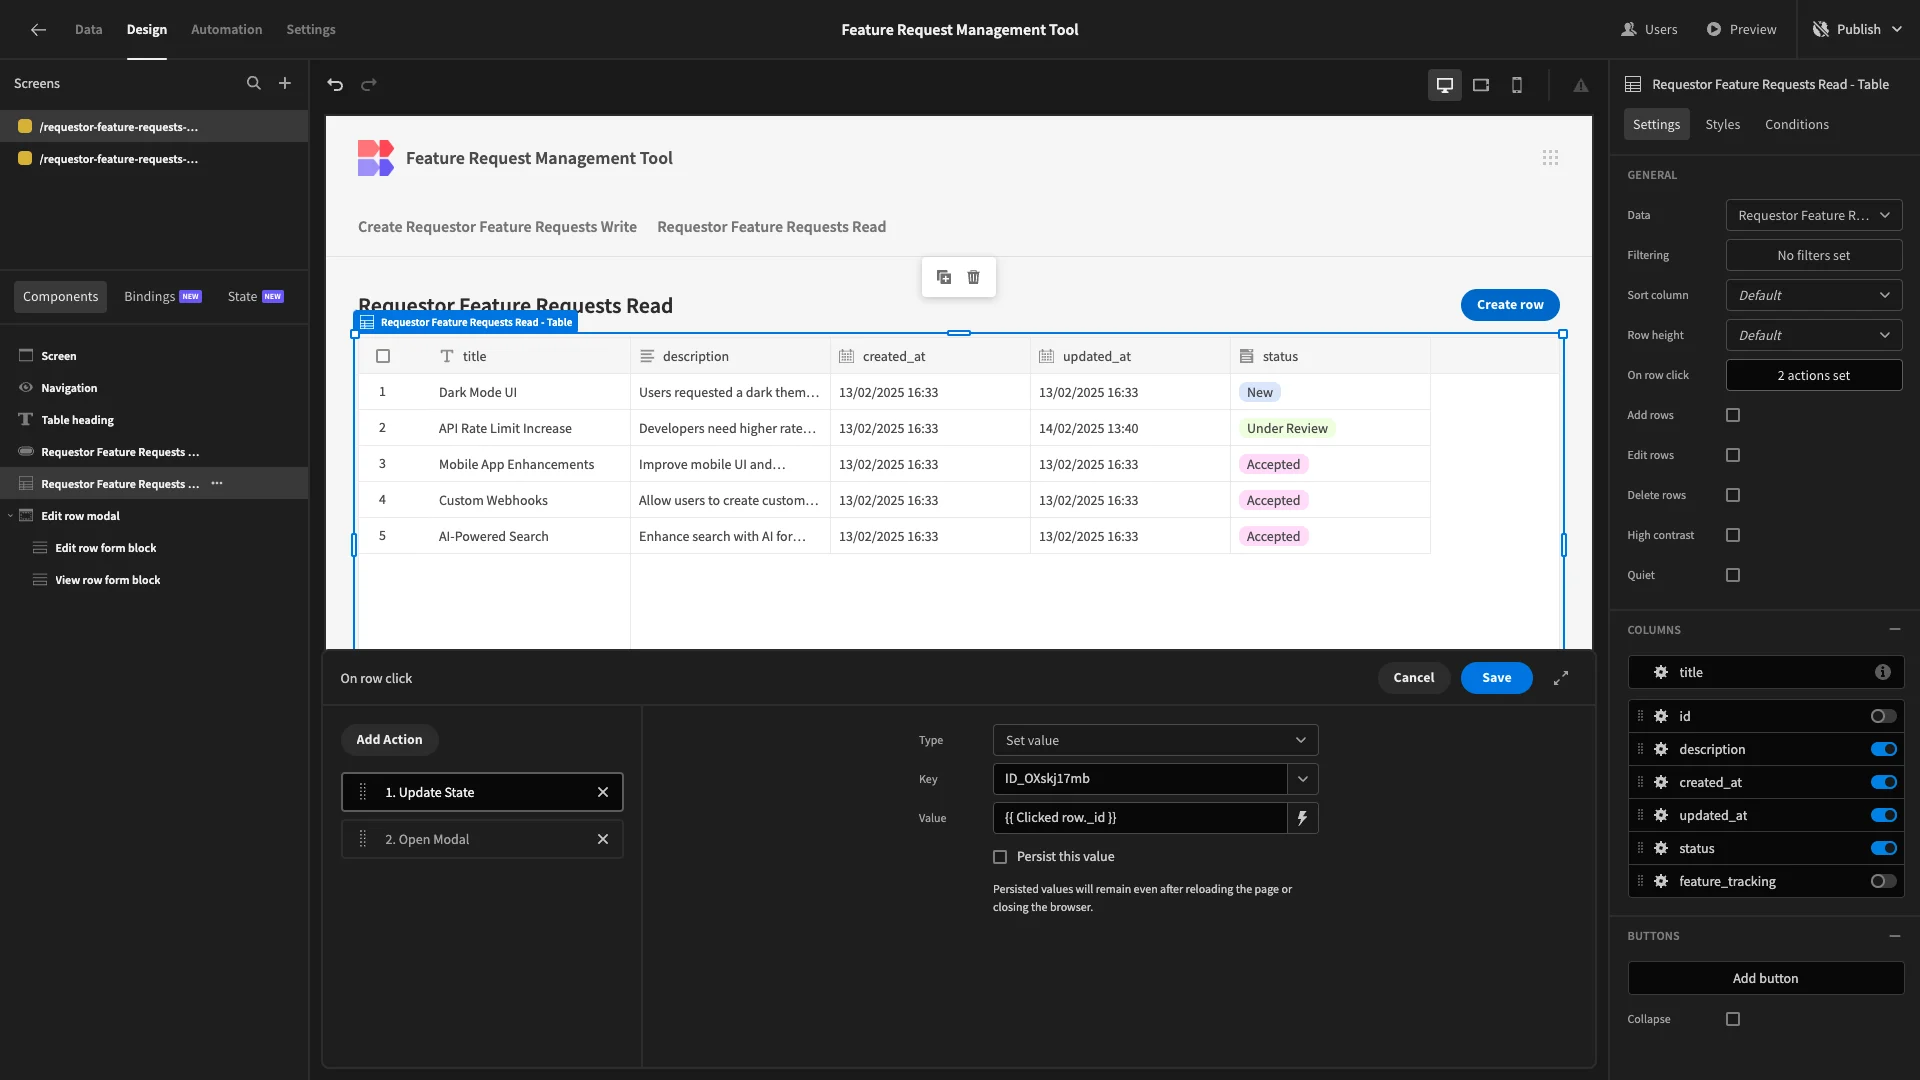The image size is (1920, 1080).
Task: Enable the High contrast checkbox
Action: [1733, 535]
